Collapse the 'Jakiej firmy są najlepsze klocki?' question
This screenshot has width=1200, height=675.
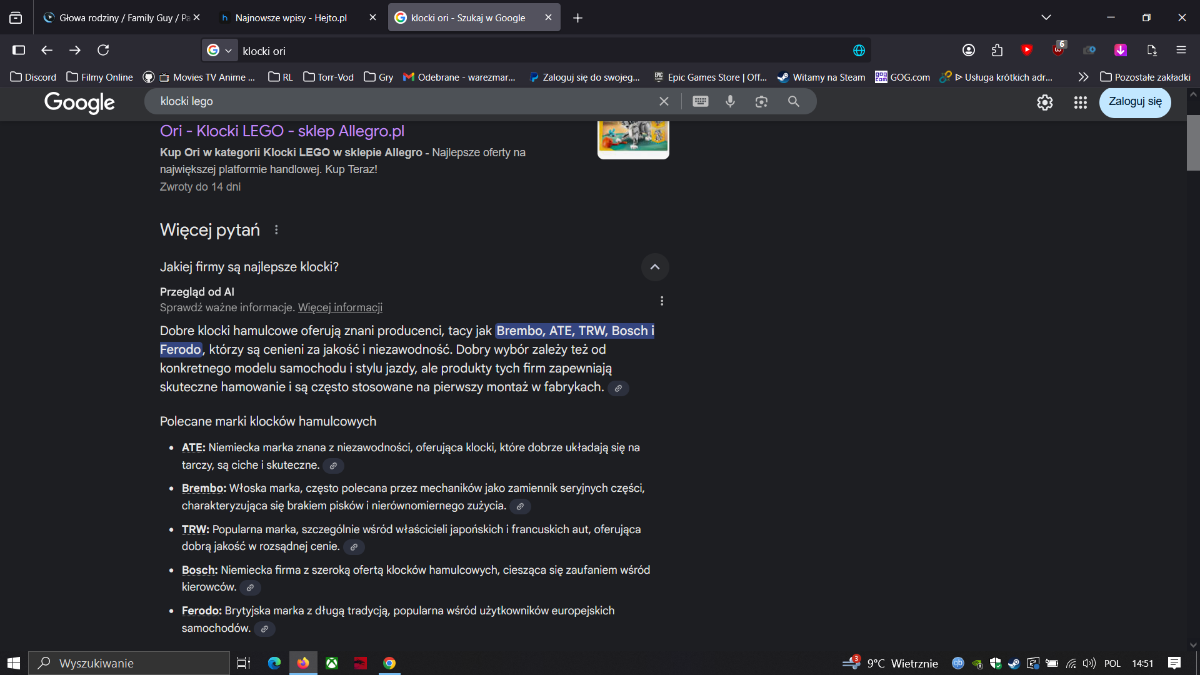[x=655, y=267]
